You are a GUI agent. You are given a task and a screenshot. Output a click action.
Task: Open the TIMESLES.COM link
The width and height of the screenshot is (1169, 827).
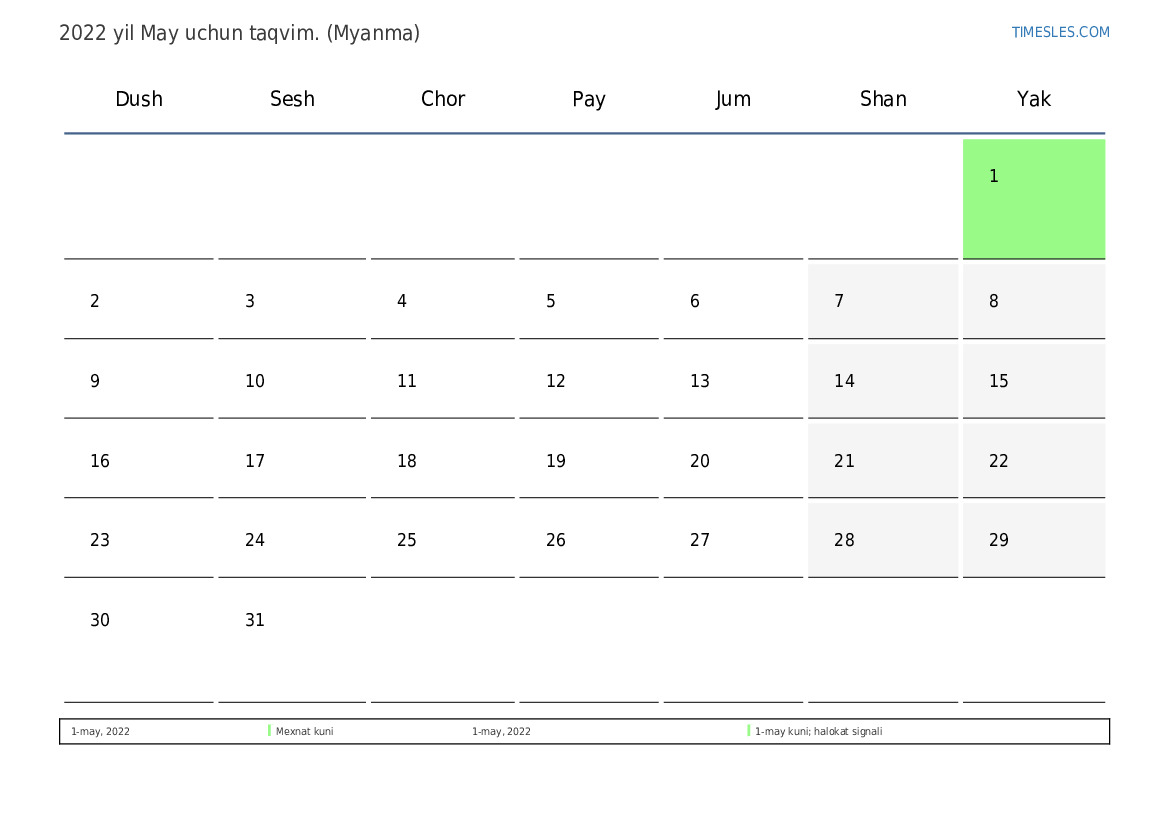[x=1060, y=32]
